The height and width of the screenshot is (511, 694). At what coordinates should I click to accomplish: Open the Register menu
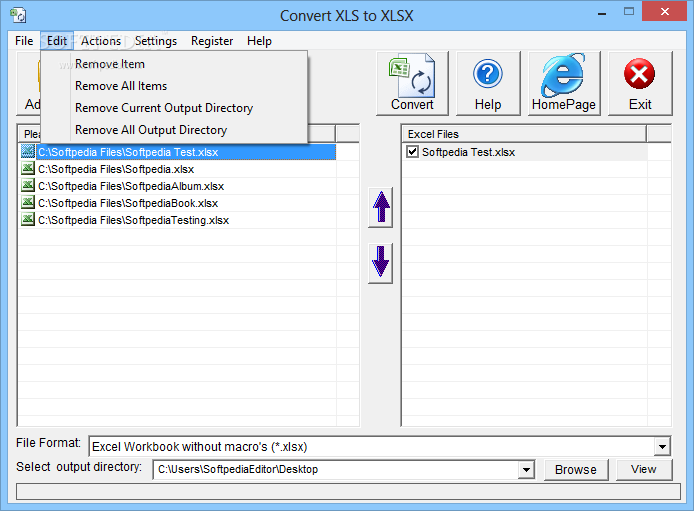coord(212,41)
